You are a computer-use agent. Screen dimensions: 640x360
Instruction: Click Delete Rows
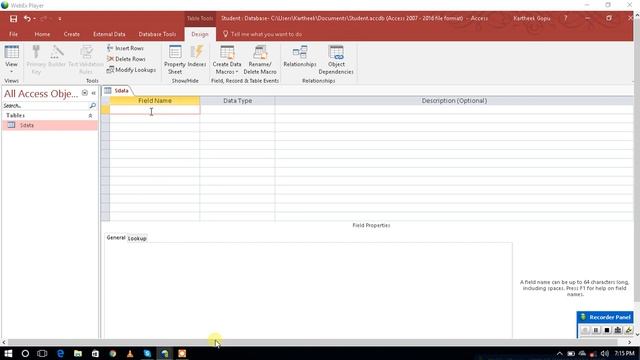point(126,59)
